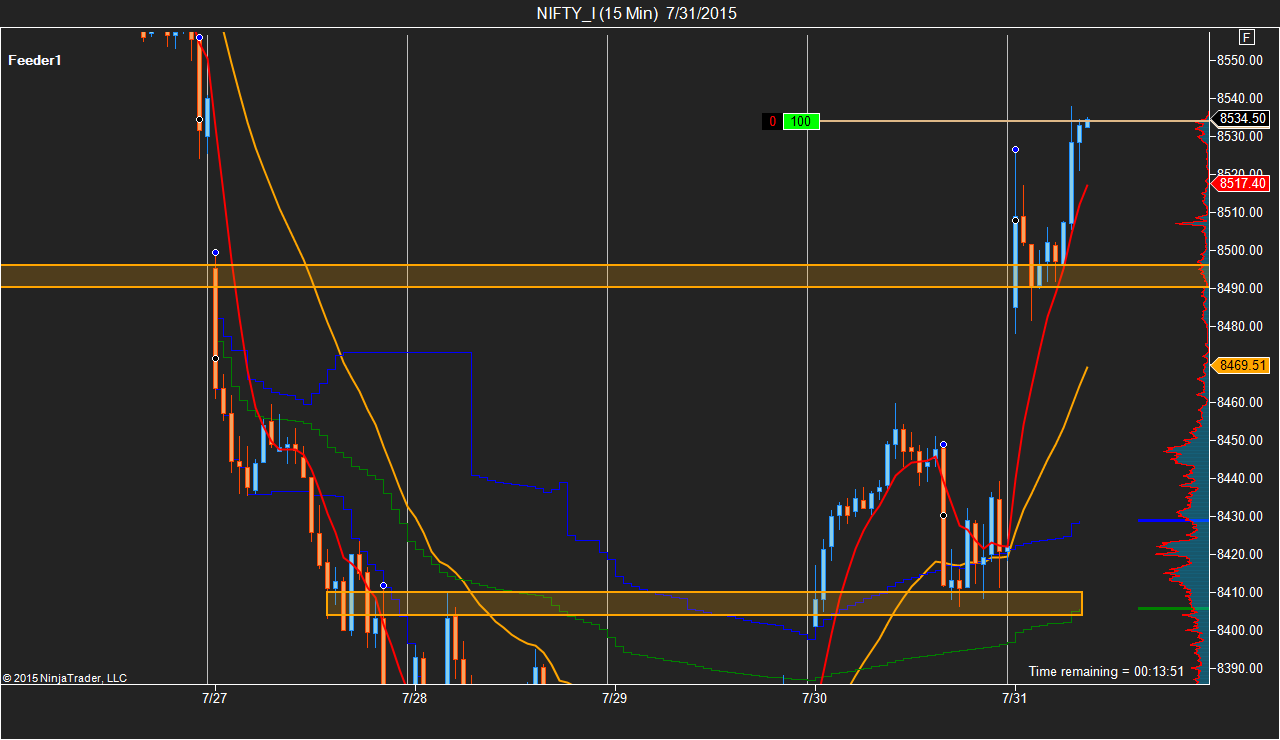
Task: Click the black 0 position tag
Action: (x=772, y=122)
